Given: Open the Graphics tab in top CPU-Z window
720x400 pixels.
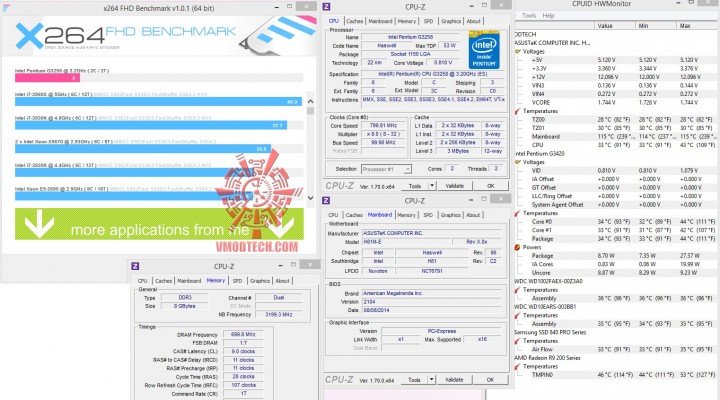Looking at the screenshot, I should (x=451, y=21).
